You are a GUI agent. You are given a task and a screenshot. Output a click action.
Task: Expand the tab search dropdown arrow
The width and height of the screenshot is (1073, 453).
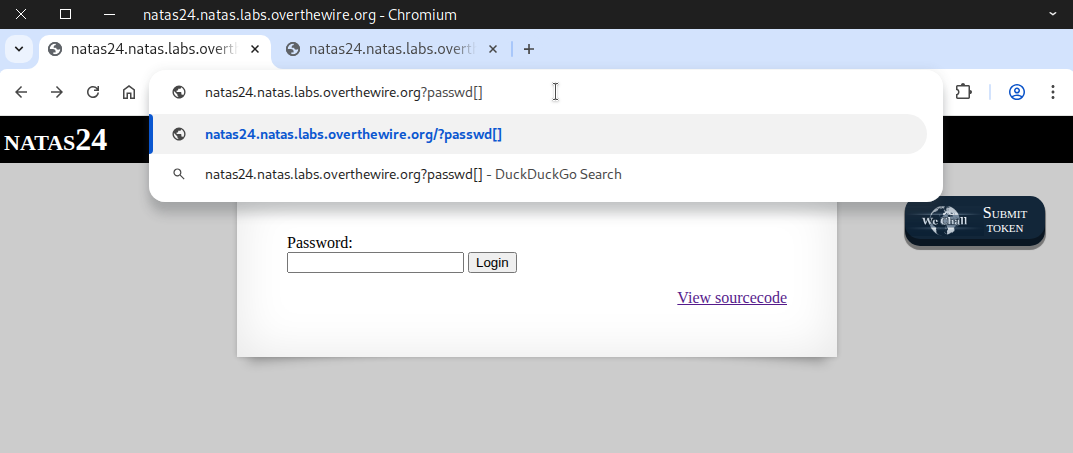[x=18, y=49]
